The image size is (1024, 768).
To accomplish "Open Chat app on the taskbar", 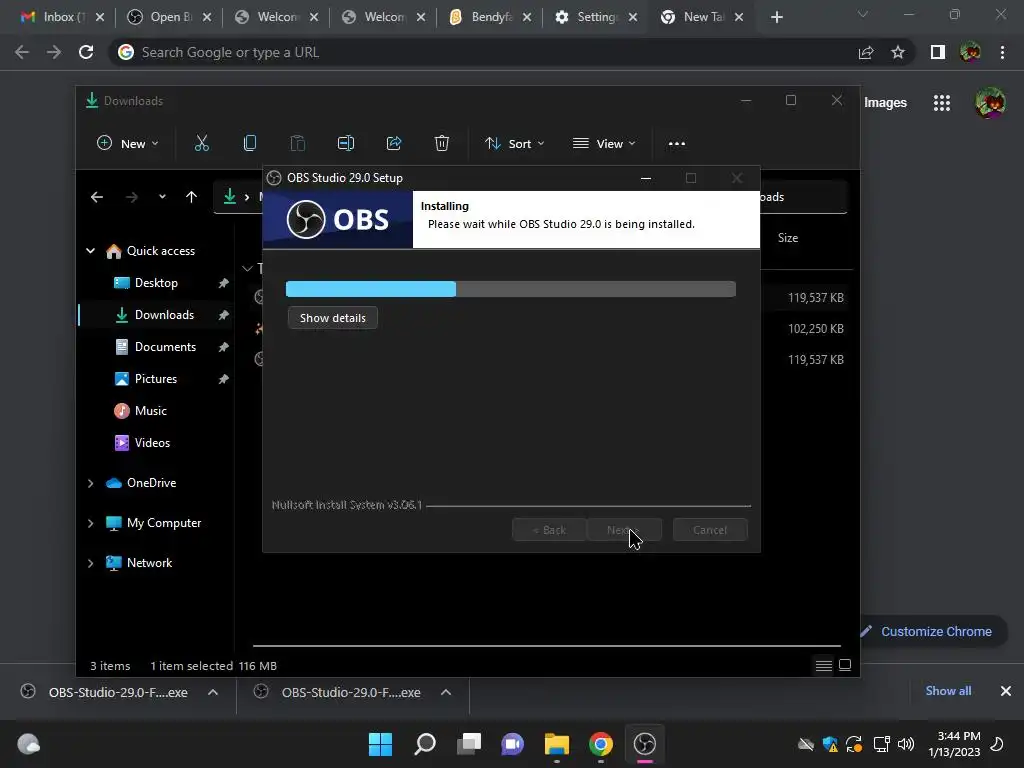I will click(x=513, y=744).
